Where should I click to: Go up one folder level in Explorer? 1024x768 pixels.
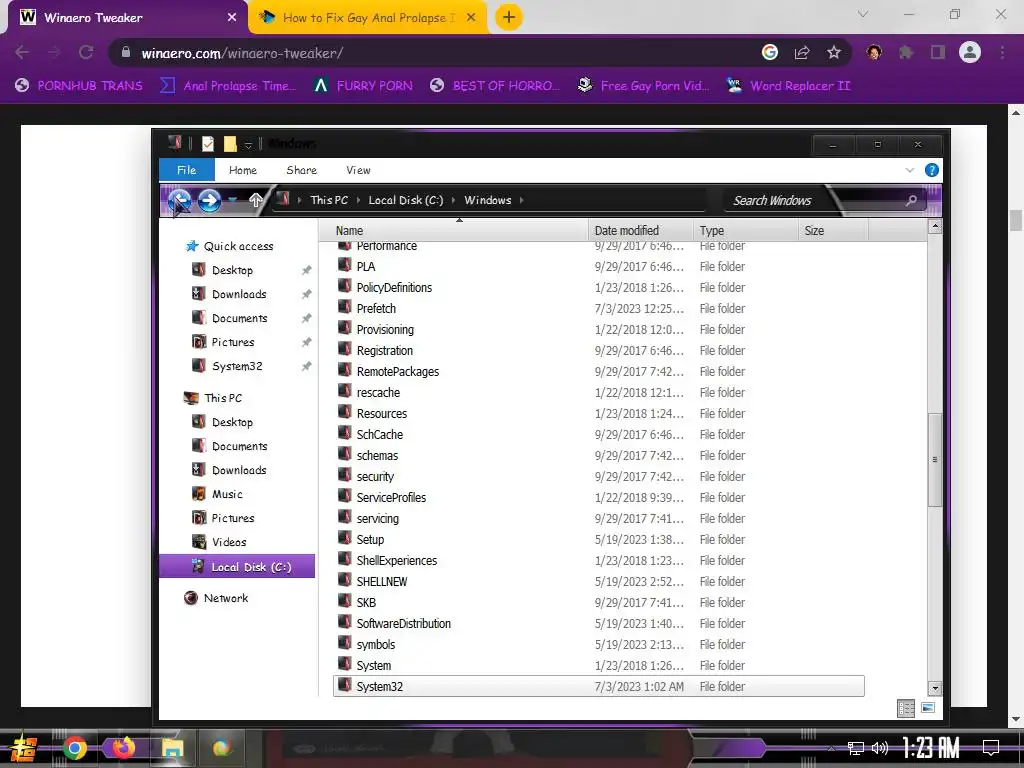[255, 200]
